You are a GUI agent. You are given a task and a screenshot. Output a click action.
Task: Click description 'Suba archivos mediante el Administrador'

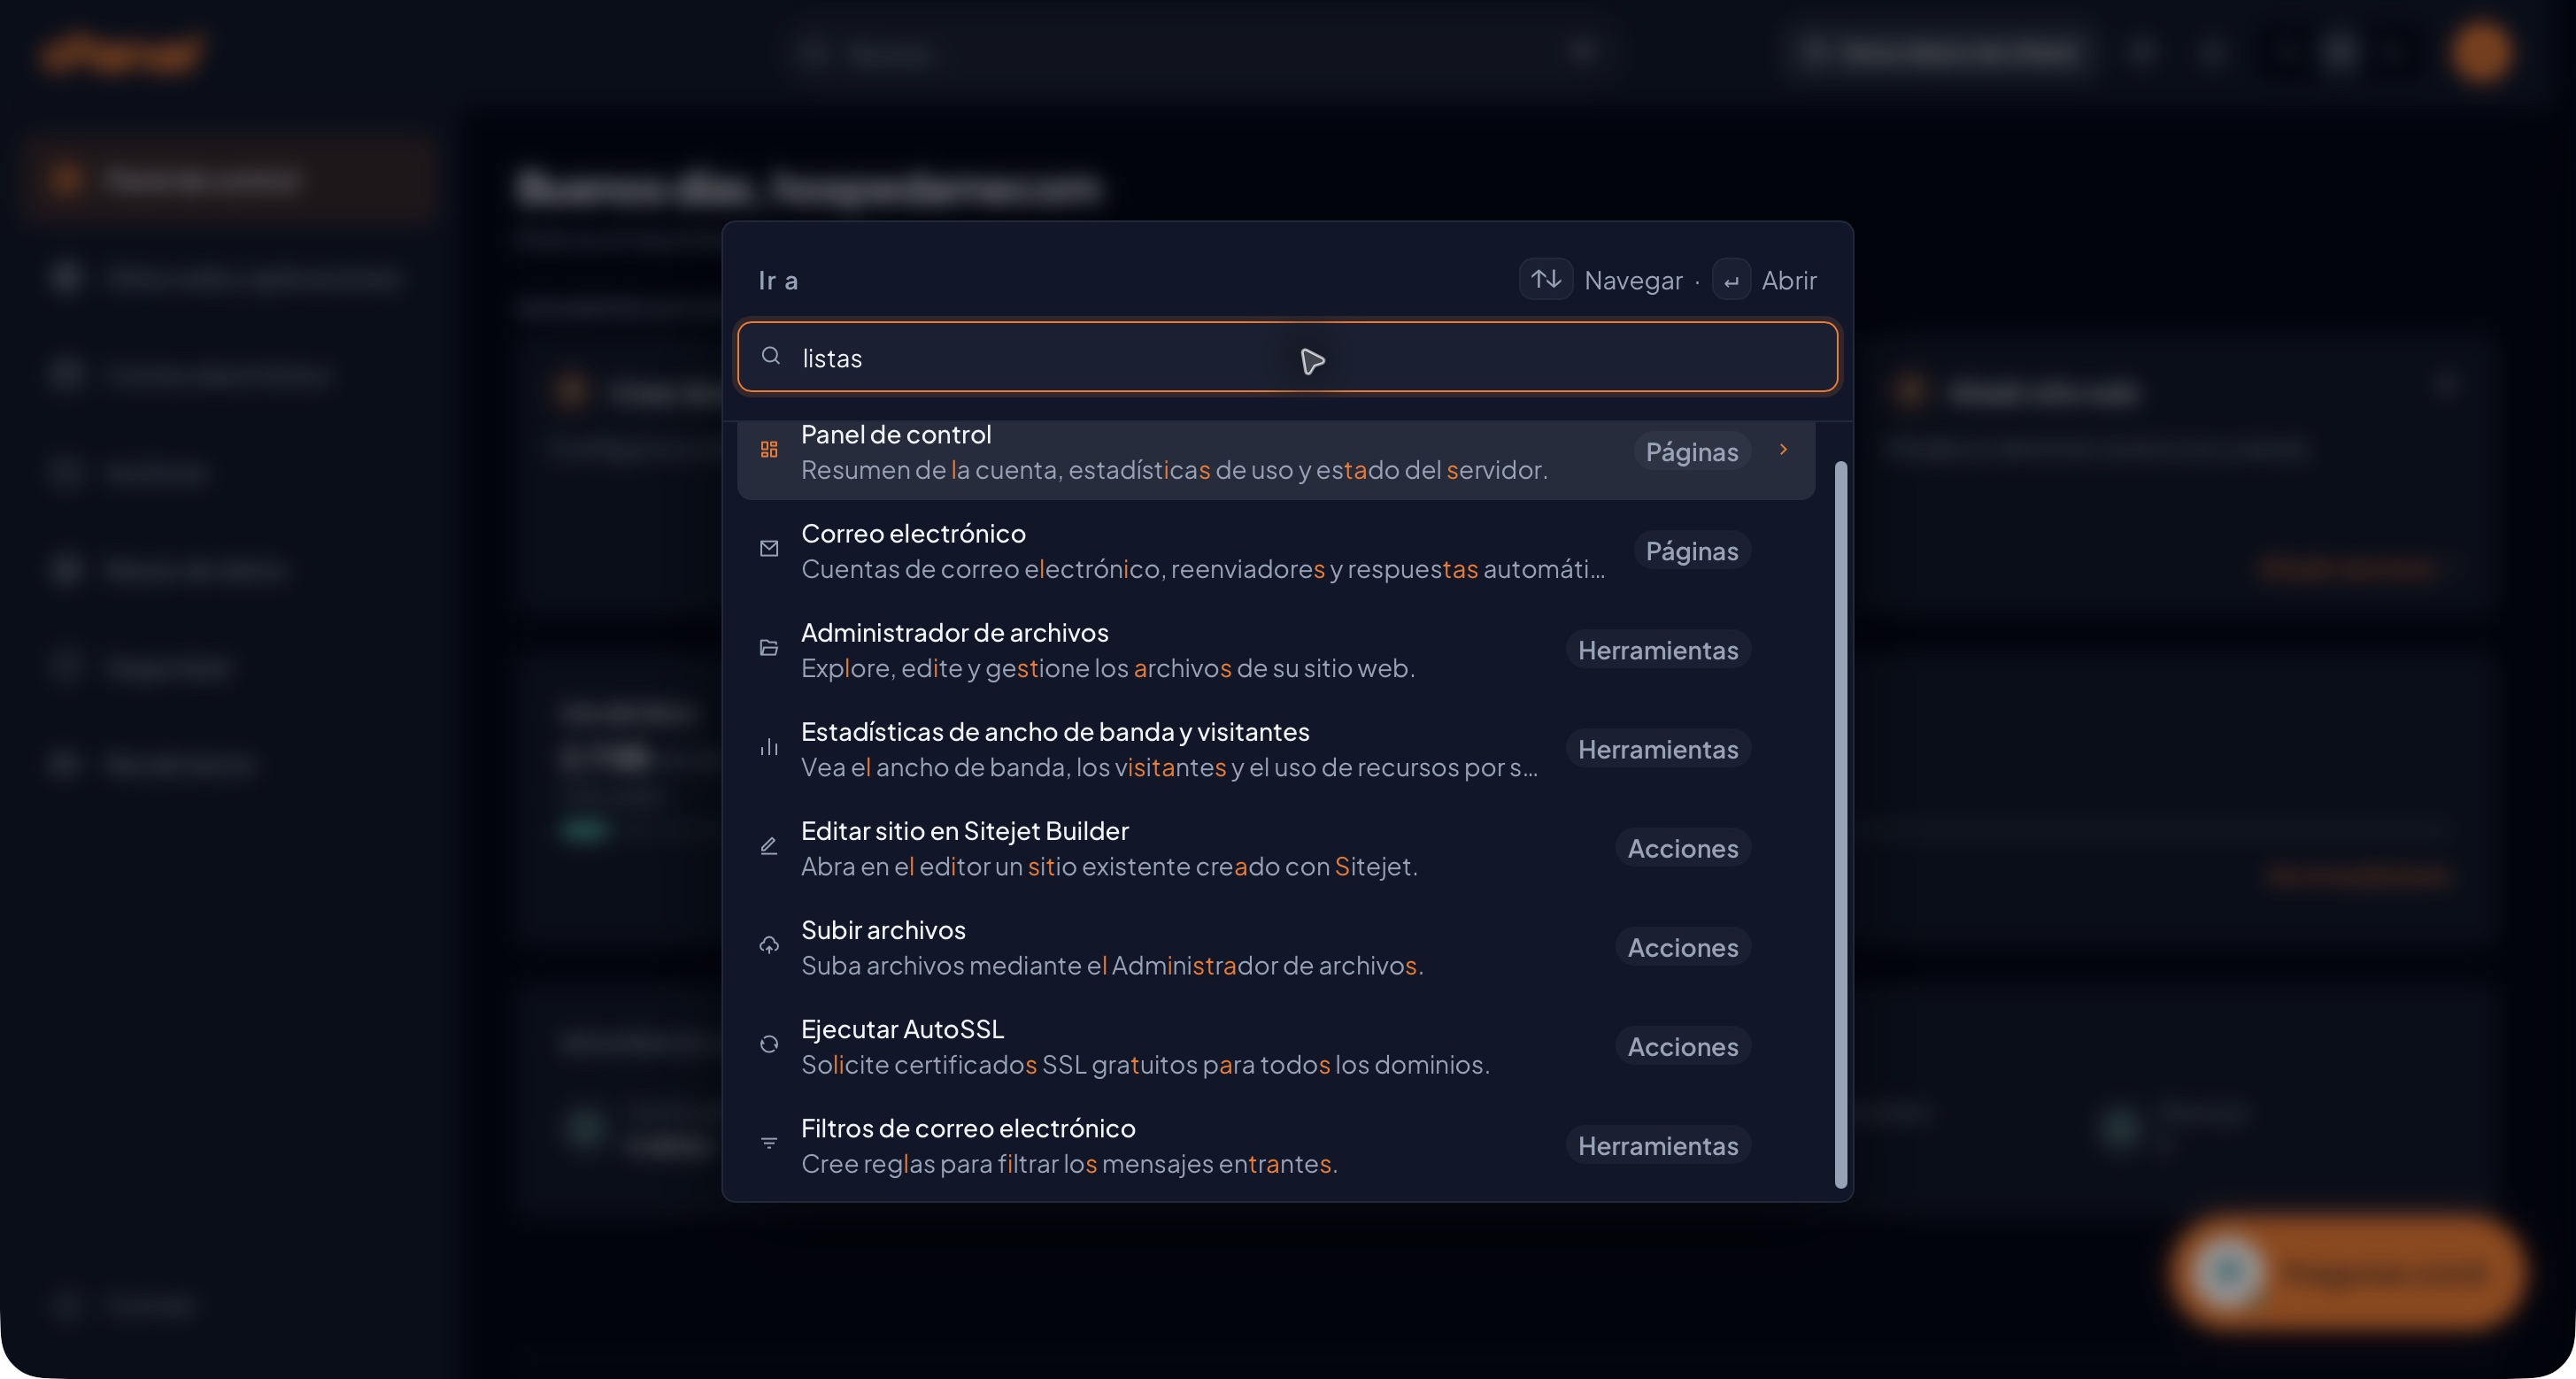tap(1112, 965)
